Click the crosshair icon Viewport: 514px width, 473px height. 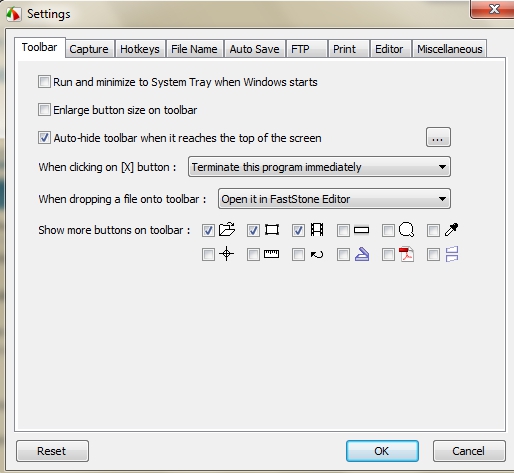coord(227,254)
